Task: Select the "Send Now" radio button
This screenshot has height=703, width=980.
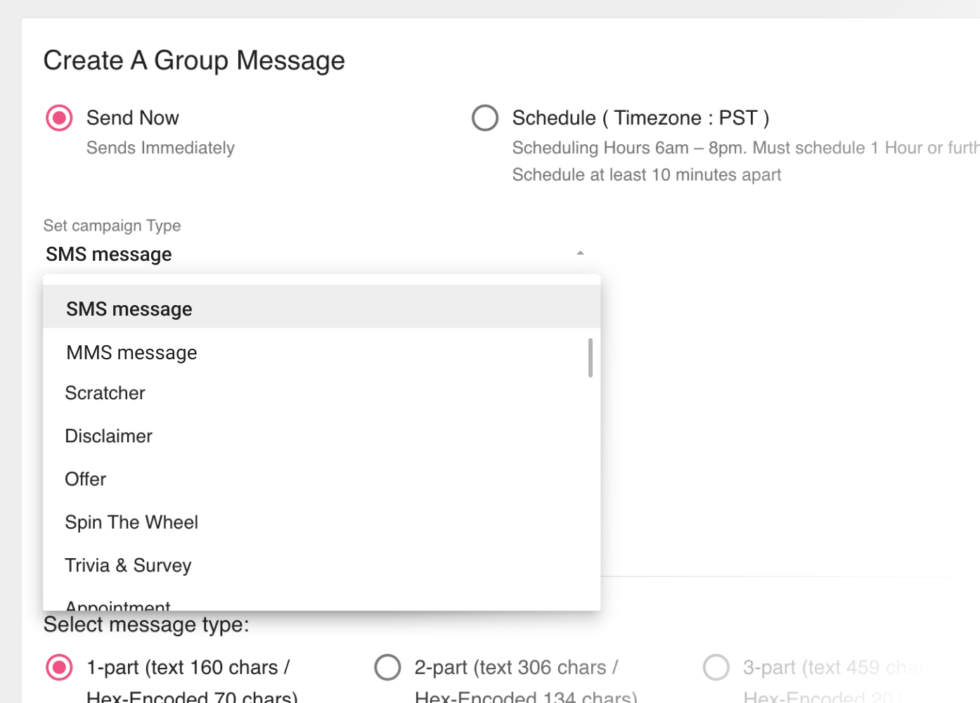Action: [x=59, y=117]
